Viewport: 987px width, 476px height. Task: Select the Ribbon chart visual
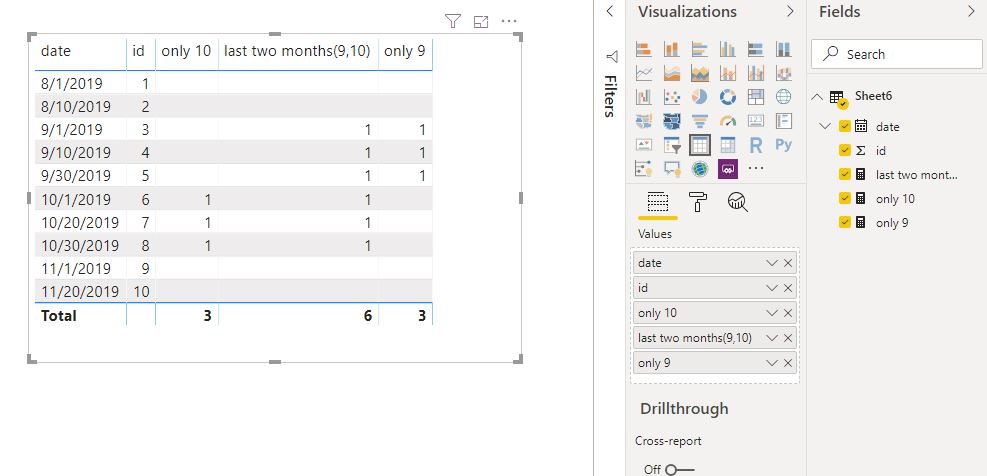(x=784, y=73)
